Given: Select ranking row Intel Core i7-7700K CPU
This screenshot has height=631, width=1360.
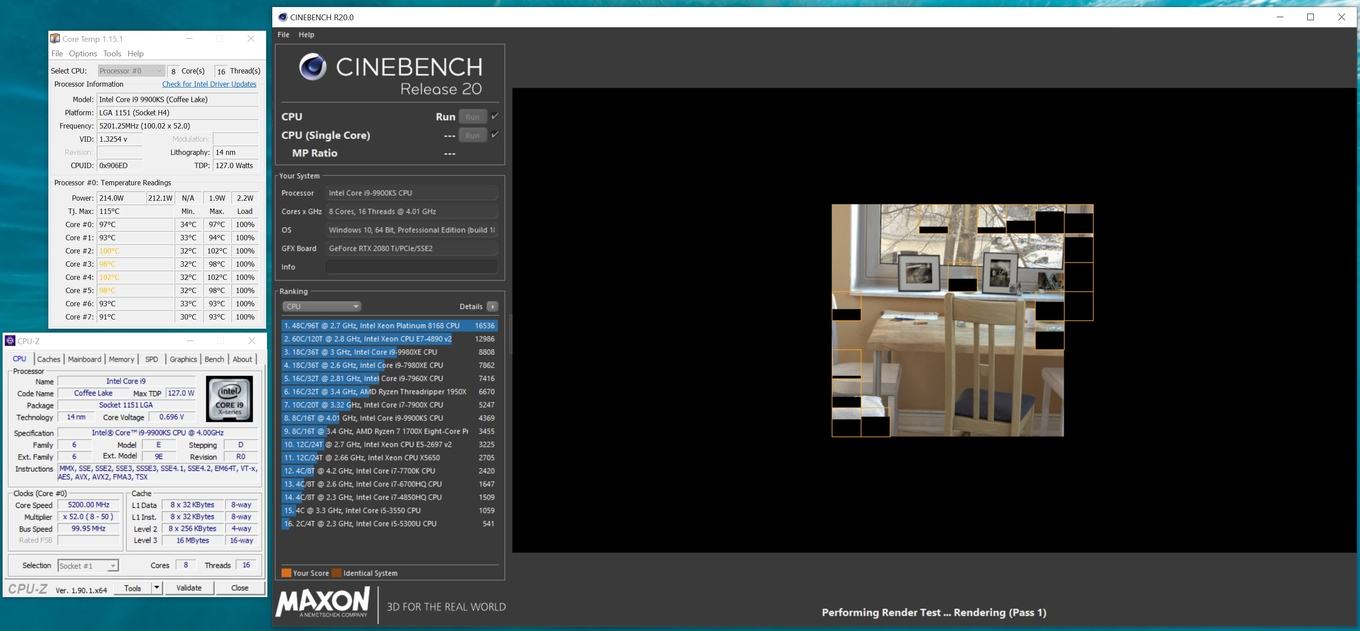Looking at the screenshot, I should [390, 471].
